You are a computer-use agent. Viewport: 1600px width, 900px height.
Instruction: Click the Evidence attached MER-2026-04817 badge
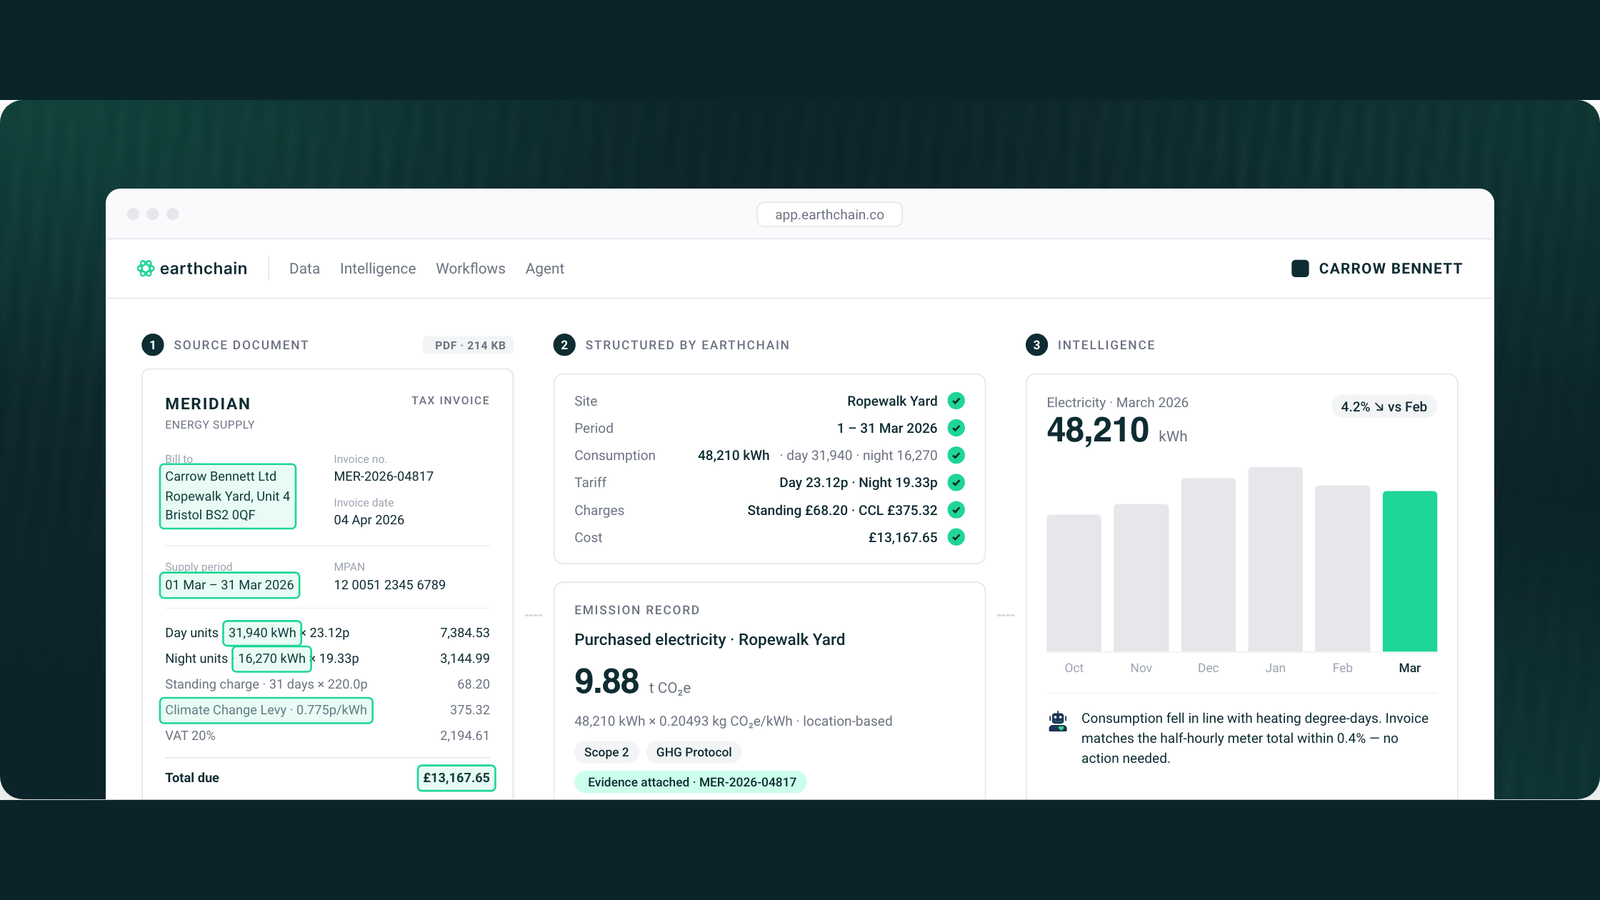pos(691,782)
